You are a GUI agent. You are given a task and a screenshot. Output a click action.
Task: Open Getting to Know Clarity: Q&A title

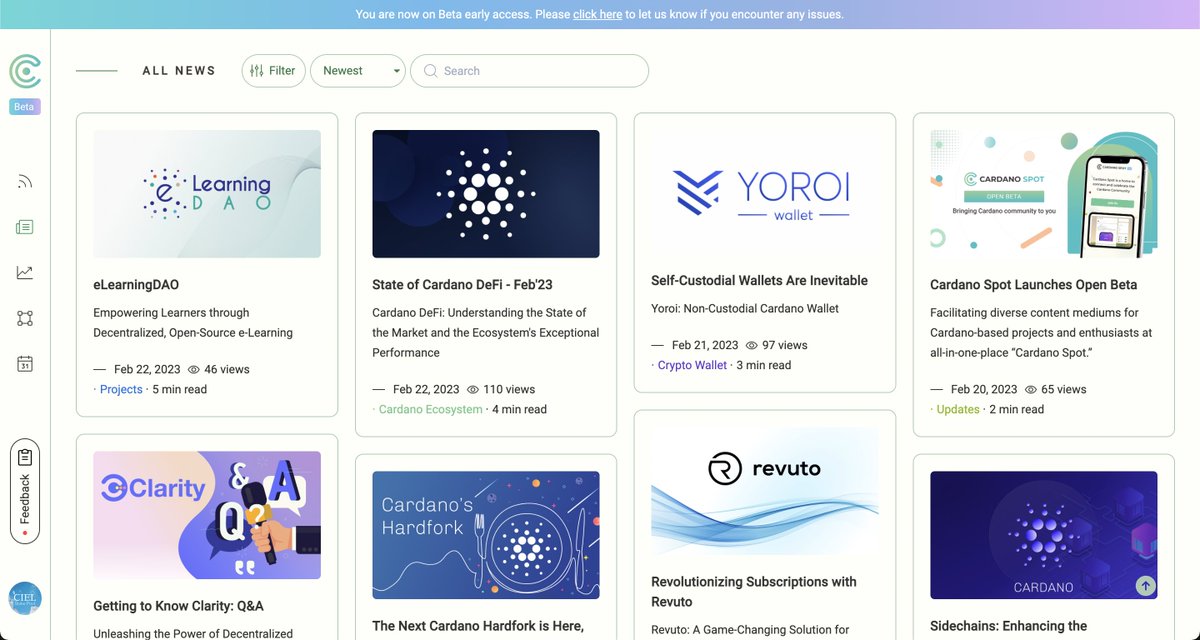[x=178, y=606]
